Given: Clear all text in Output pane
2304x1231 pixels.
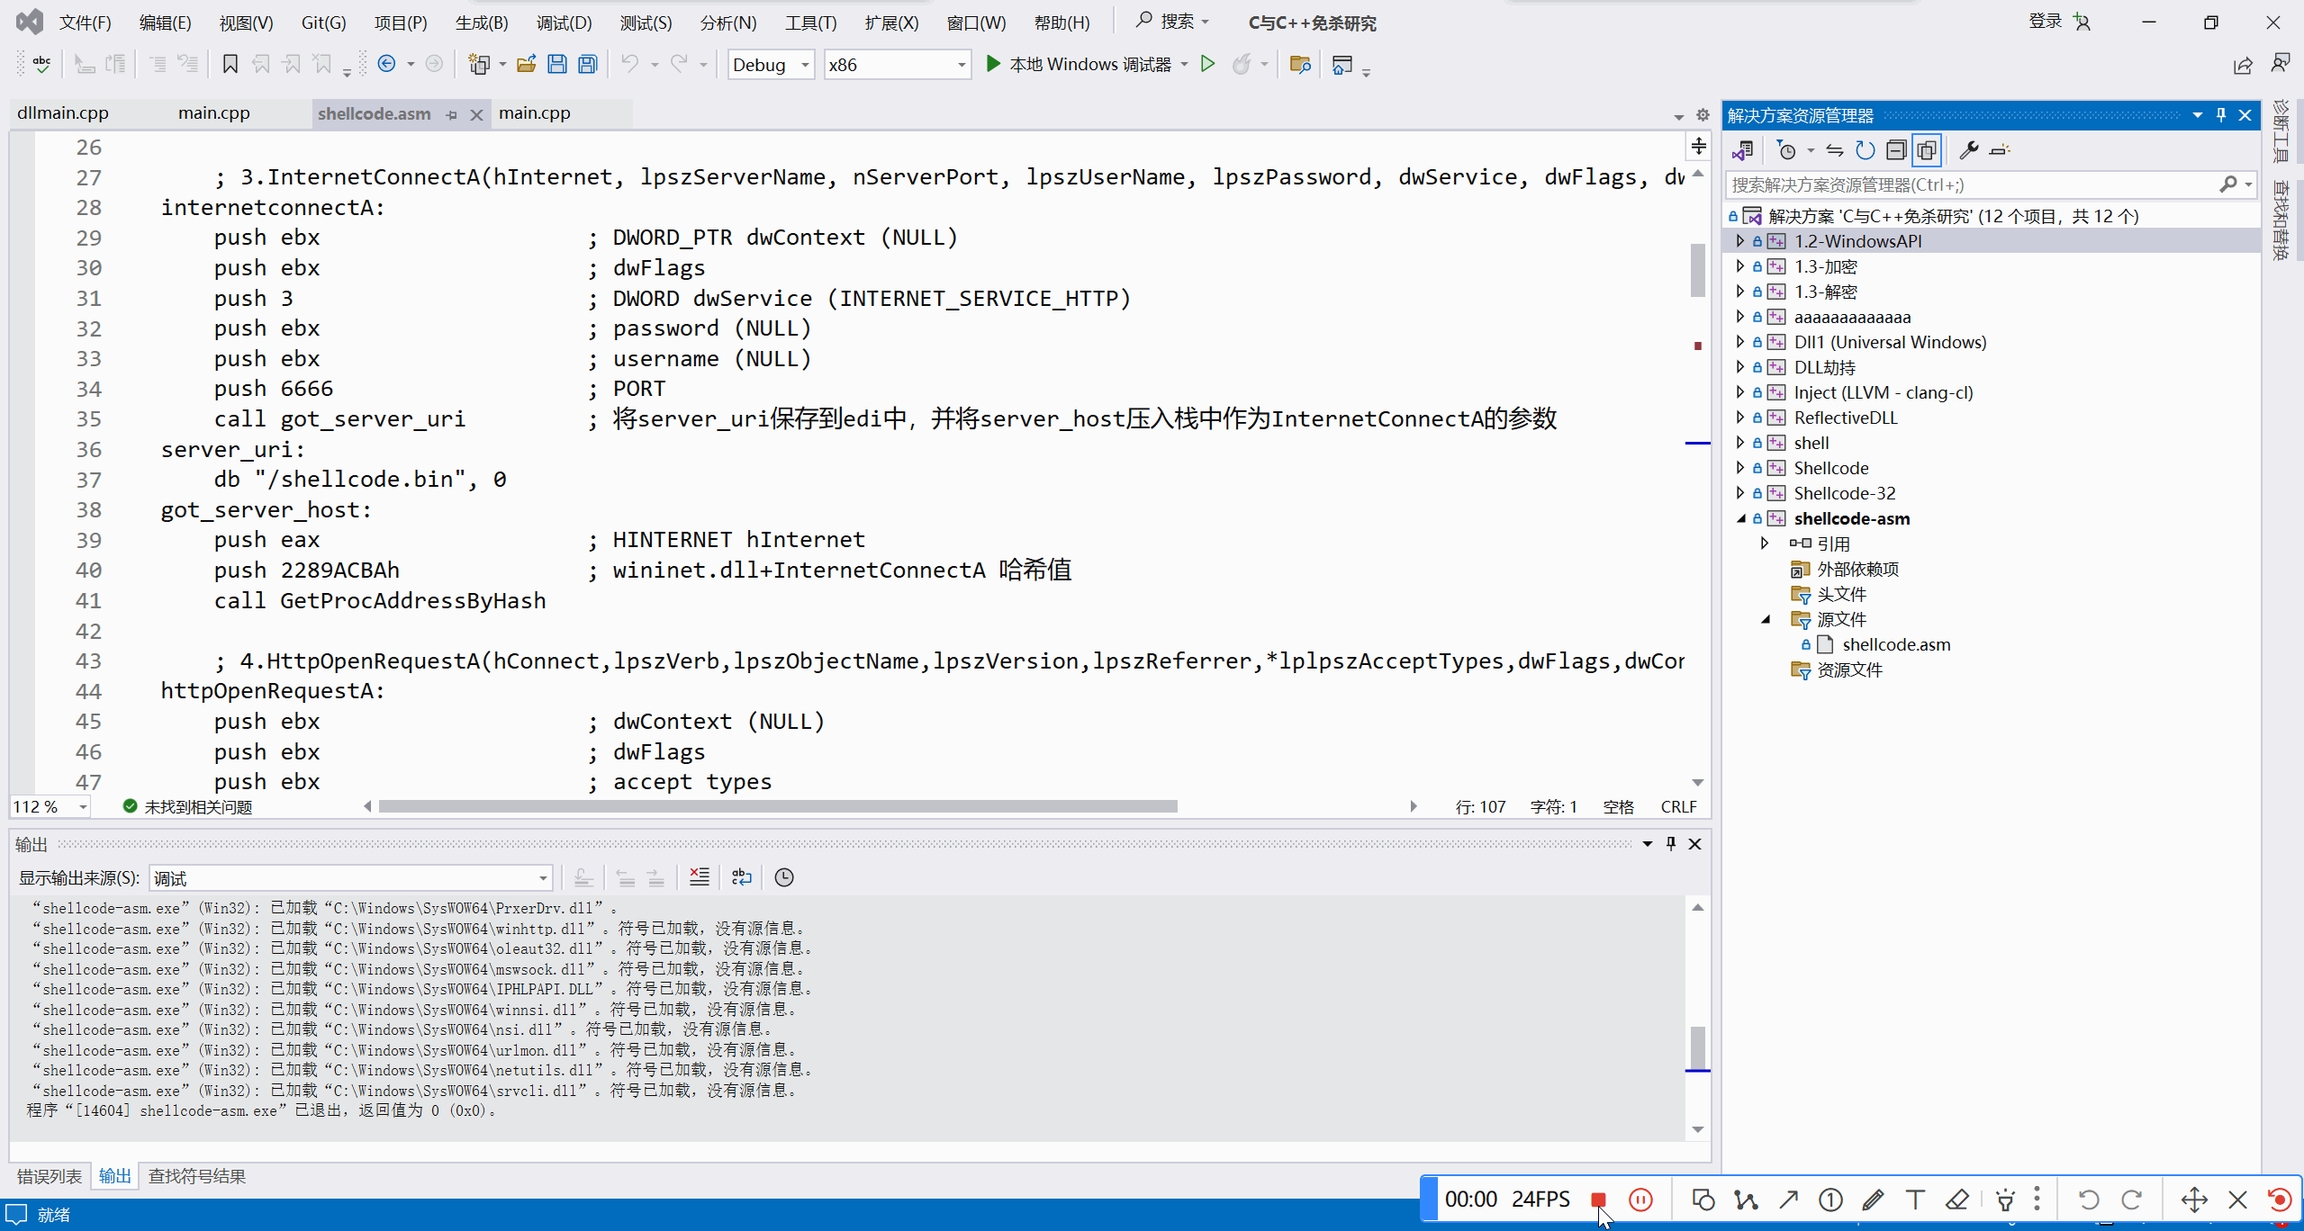Looking at the screenshot, I should tap(699, 878).
